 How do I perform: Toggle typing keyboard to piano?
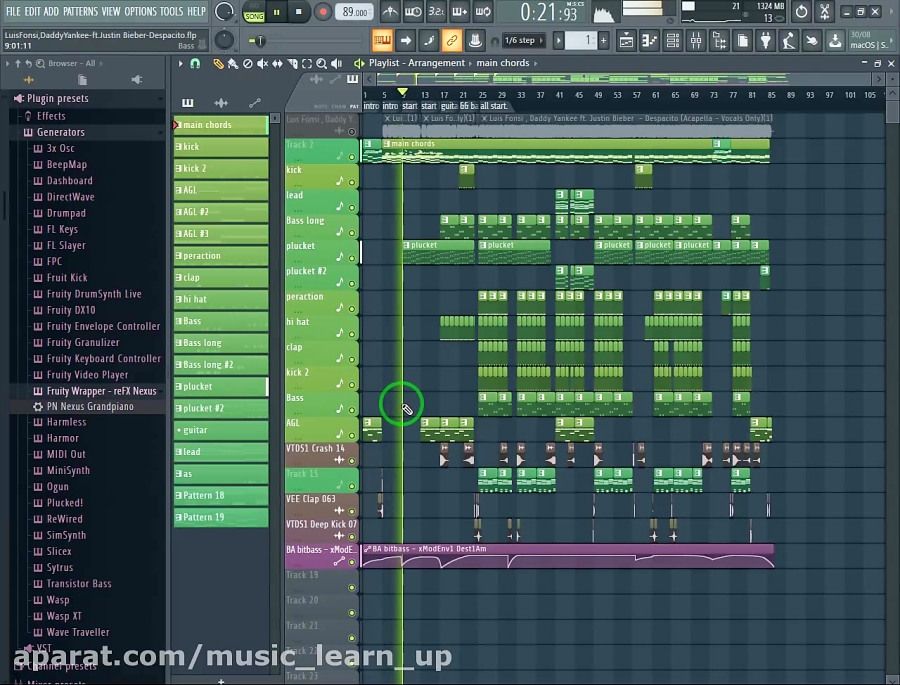(382, 40)
